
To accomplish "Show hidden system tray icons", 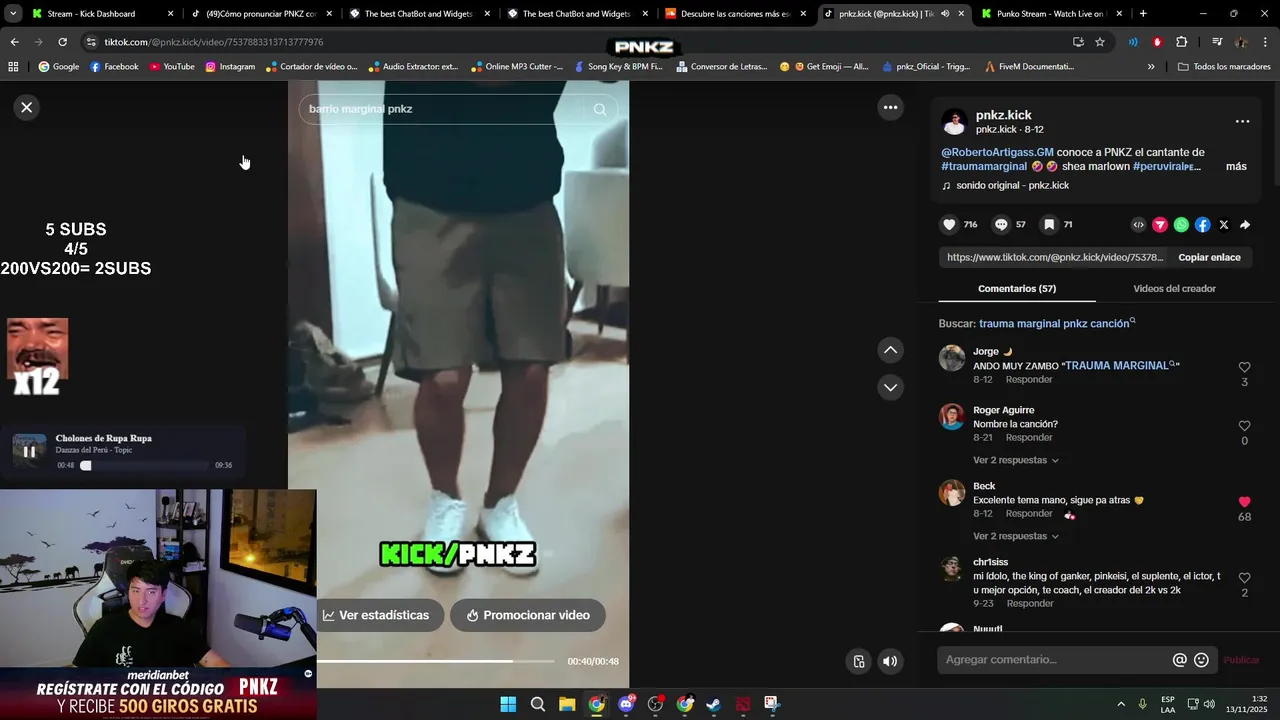I will (x=1121, y=704).
